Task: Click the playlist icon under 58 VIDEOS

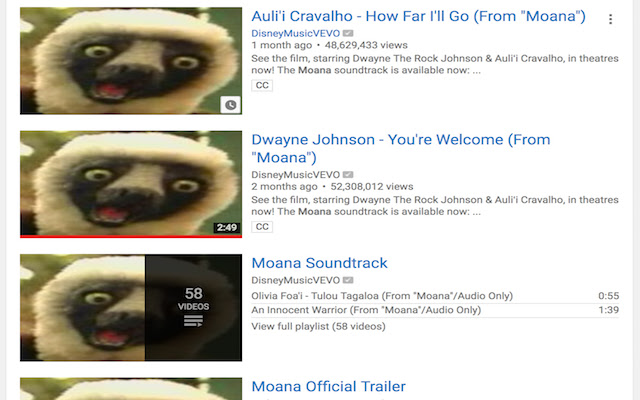Action: pyautogui.click(x=193, y=321)
